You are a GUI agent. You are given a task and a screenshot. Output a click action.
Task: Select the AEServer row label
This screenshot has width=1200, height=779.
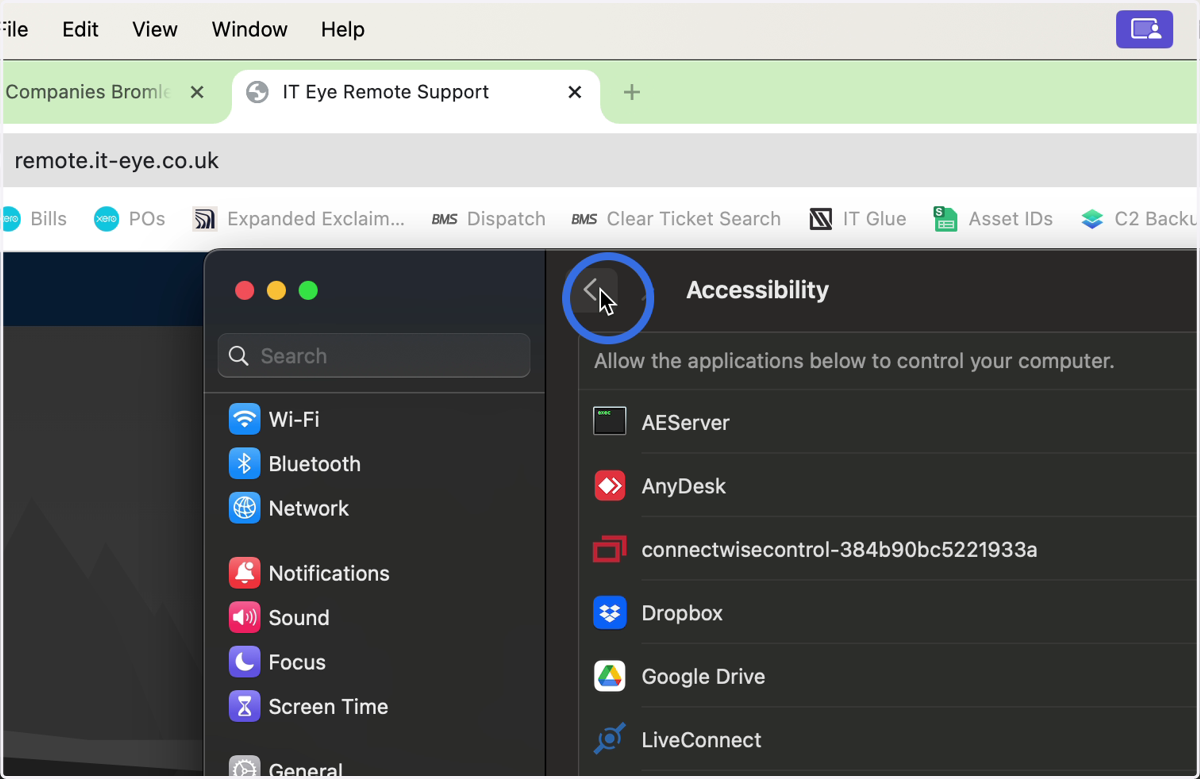tap(685, 423)
